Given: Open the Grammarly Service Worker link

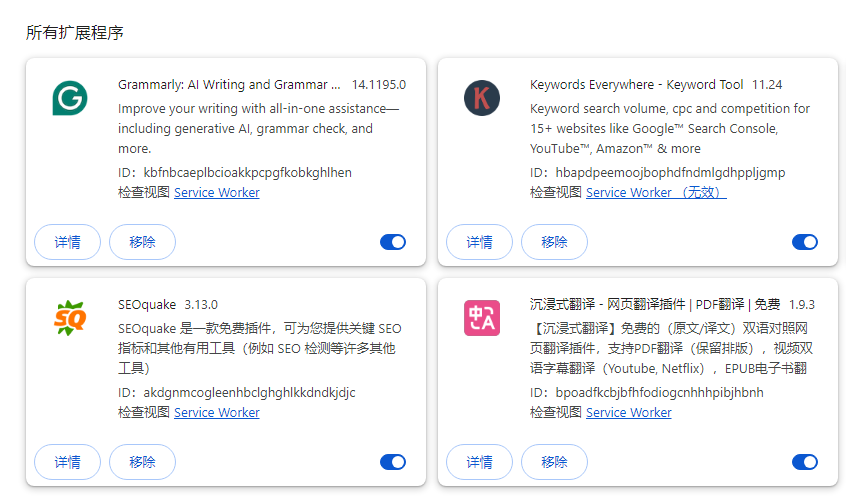Looking at the screenshot, I should (217, 193).
